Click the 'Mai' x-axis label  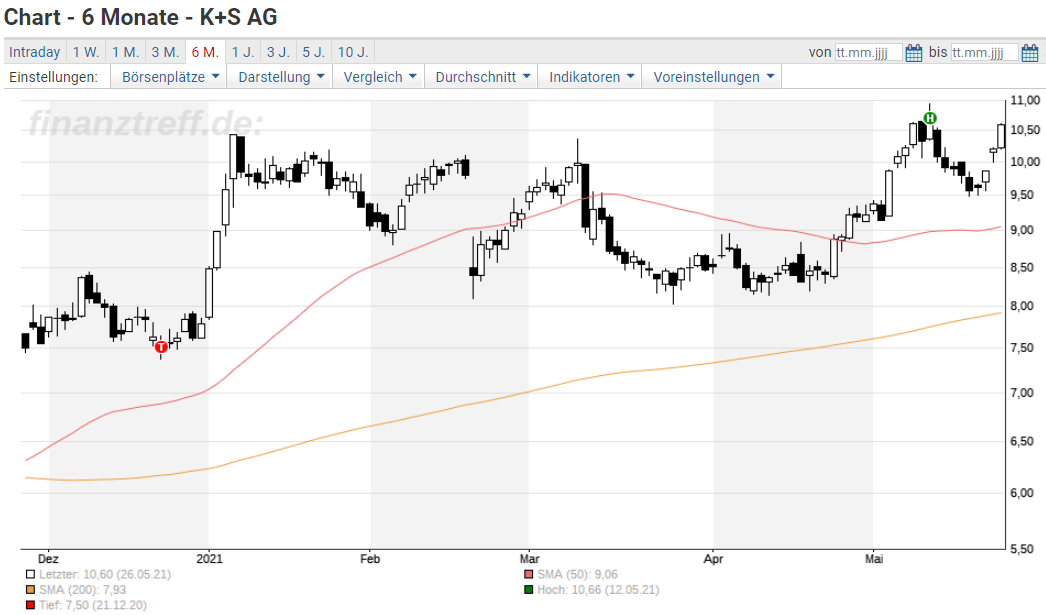click(x=874, y=559)
